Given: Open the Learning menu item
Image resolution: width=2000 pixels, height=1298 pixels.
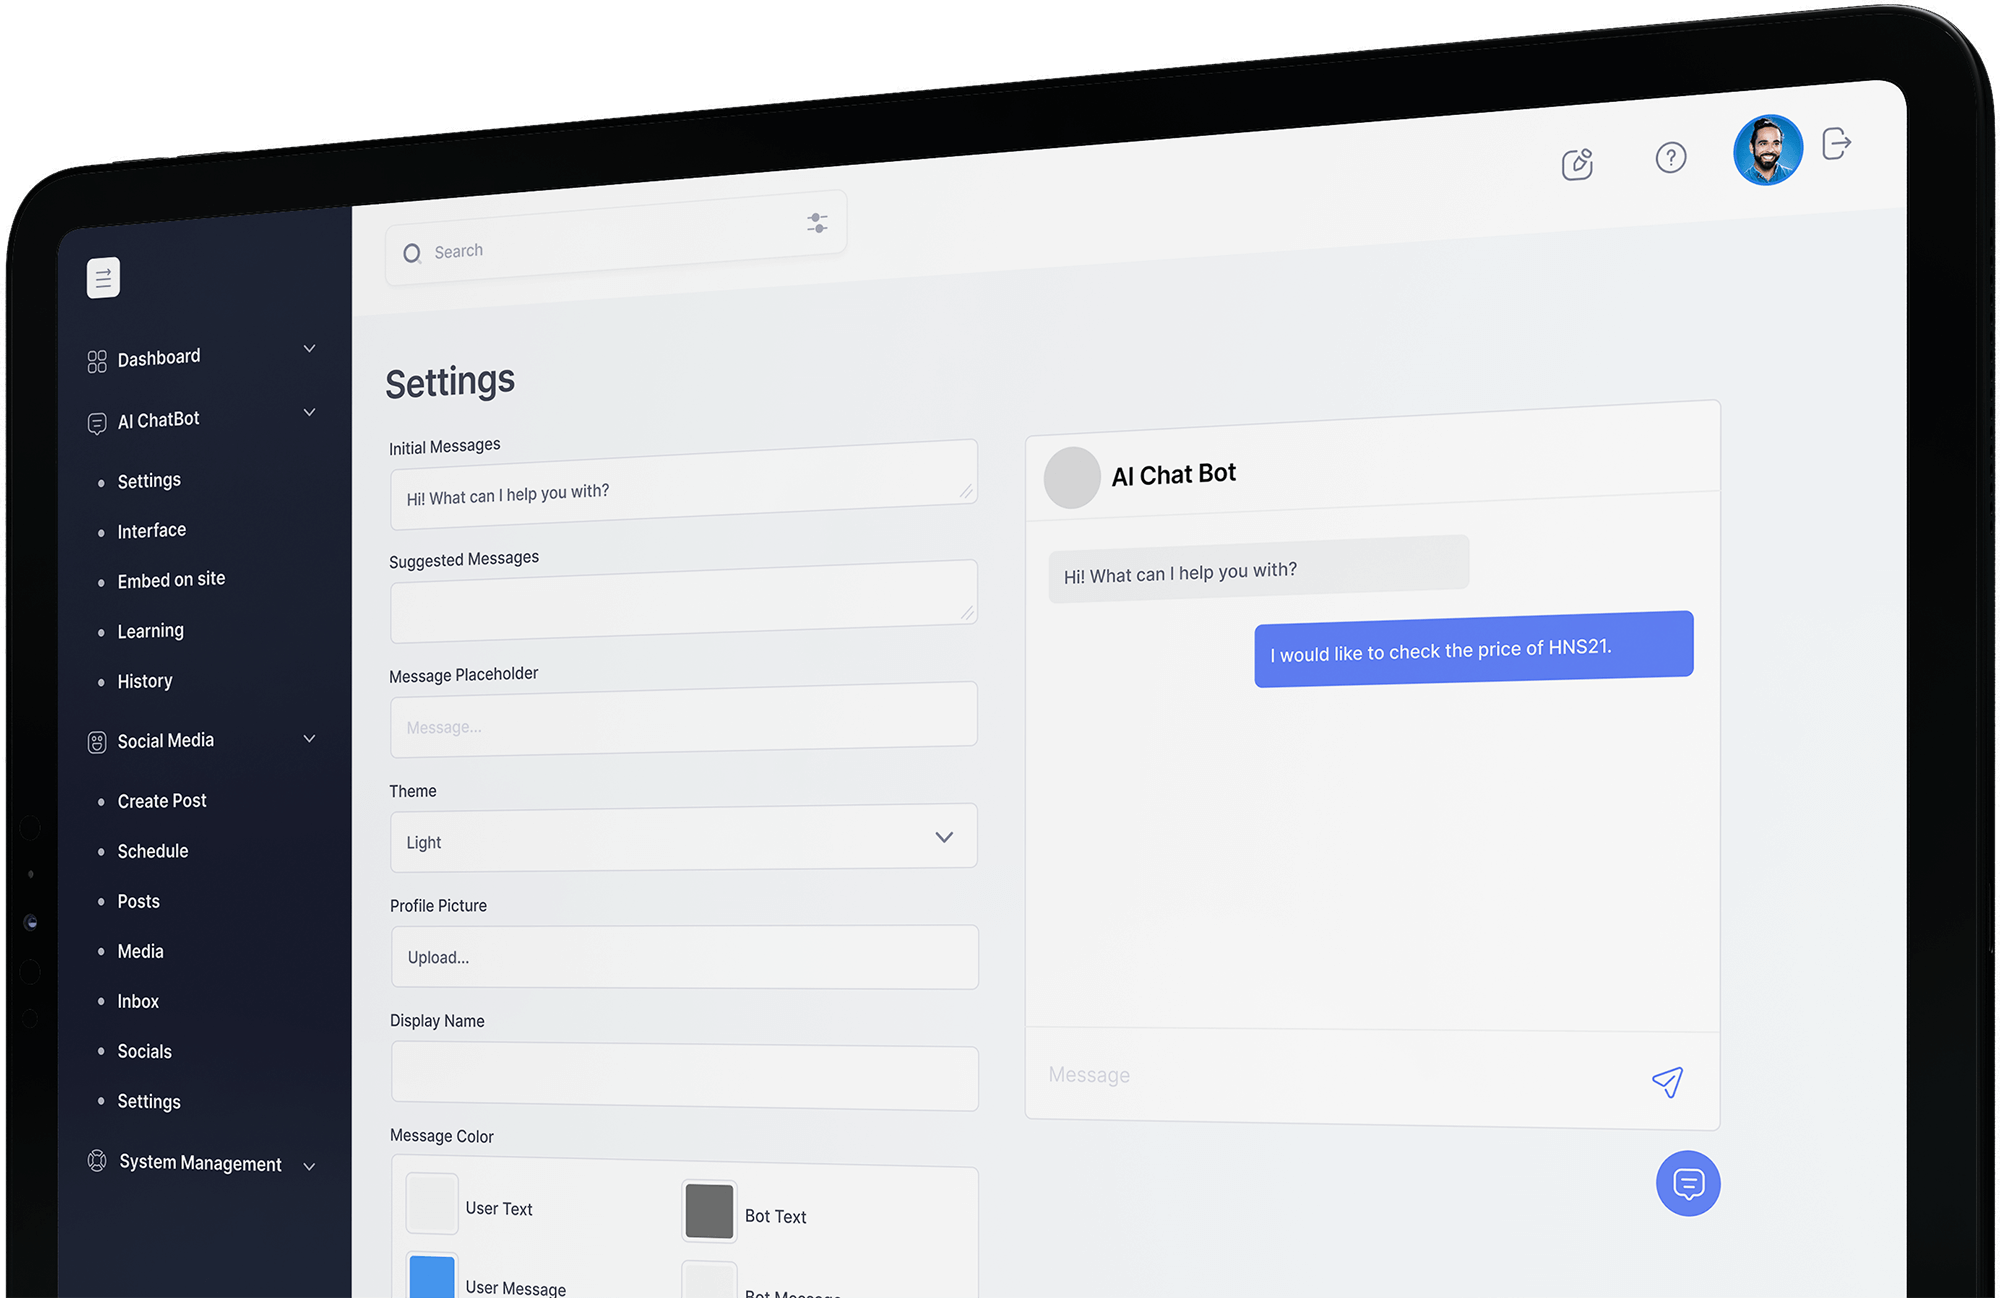Looking at the screenshot, I should (151, 631).
